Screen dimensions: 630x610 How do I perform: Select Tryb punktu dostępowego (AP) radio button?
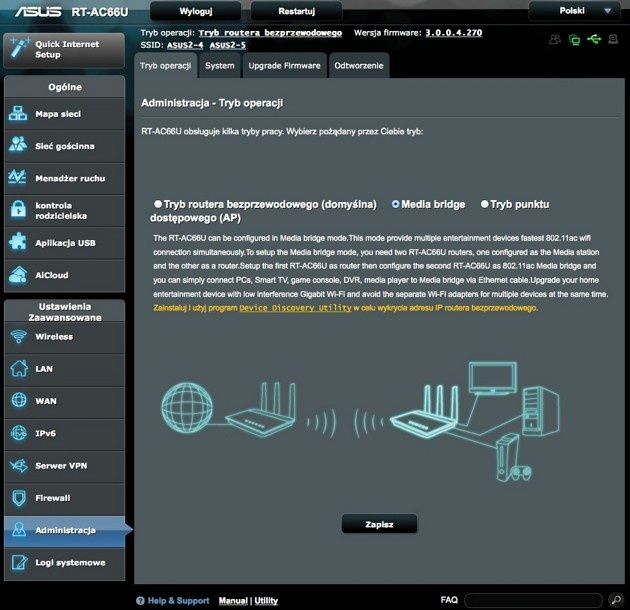pyautogui.click(x=485, y=204)
